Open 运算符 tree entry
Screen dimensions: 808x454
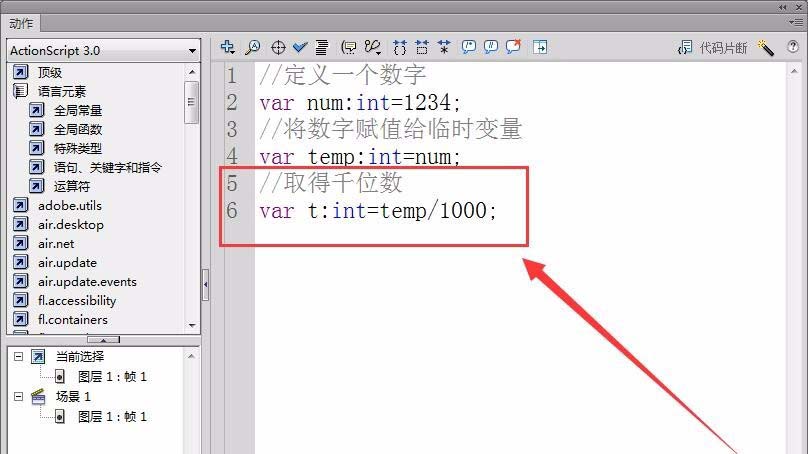coord(72,187)
